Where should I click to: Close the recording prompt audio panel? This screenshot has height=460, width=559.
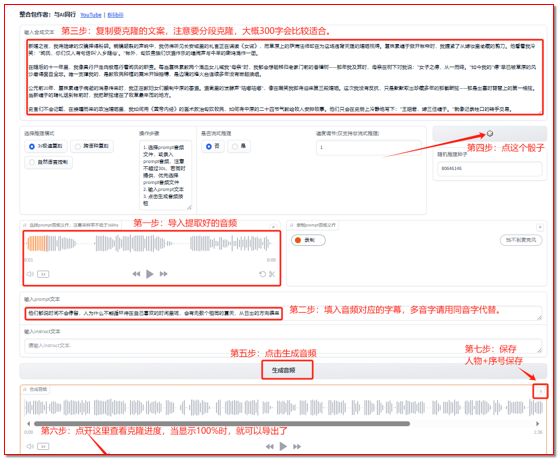point(540,227)
